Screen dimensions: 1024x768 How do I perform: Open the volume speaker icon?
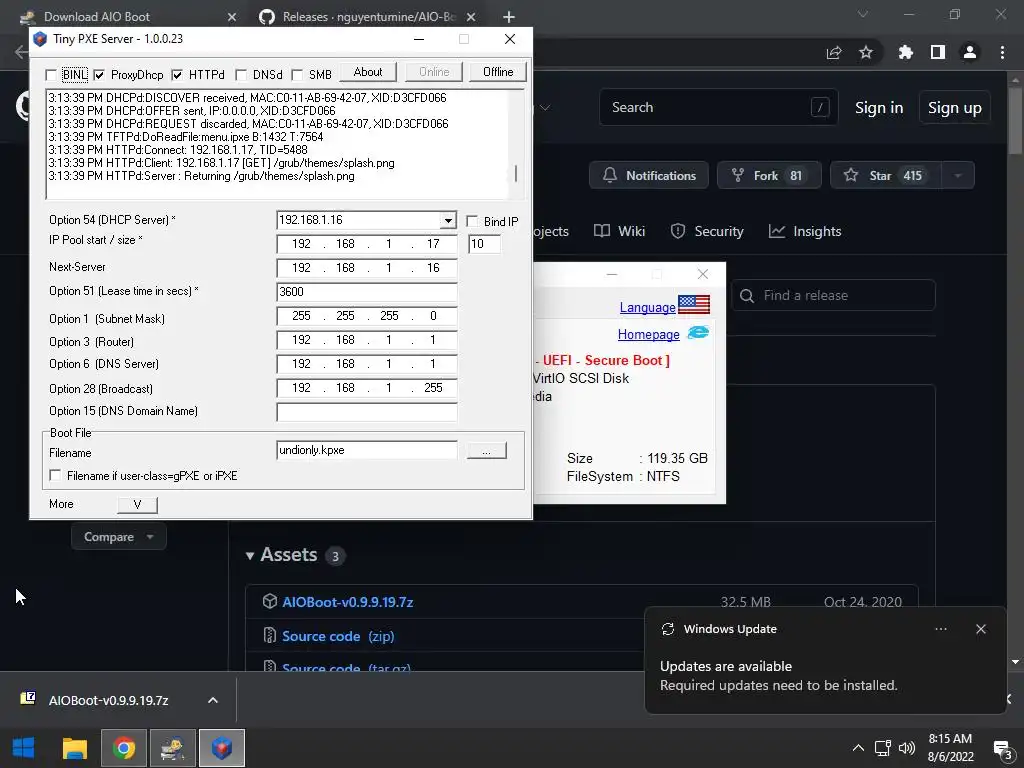[x=906, y=748]
